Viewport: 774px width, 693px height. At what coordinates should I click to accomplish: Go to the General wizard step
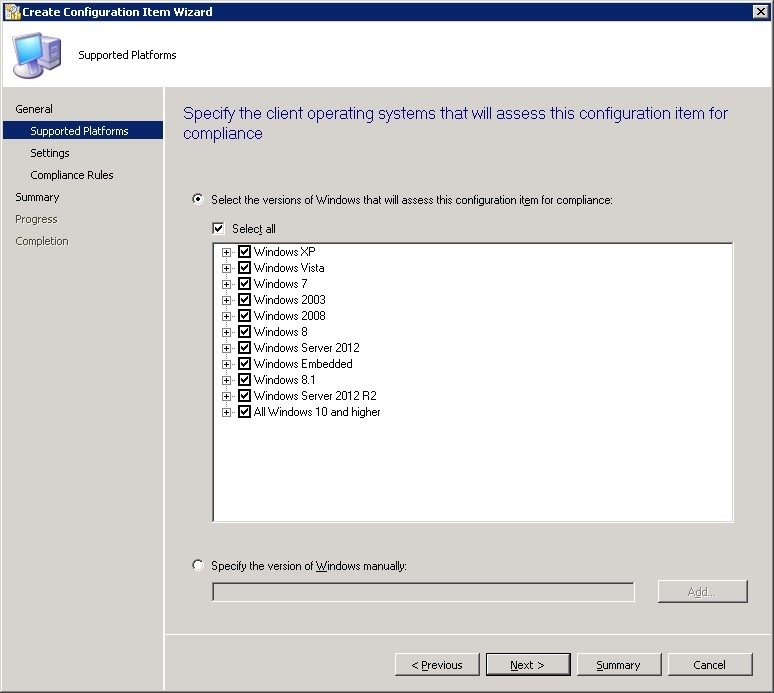point(34,109)
